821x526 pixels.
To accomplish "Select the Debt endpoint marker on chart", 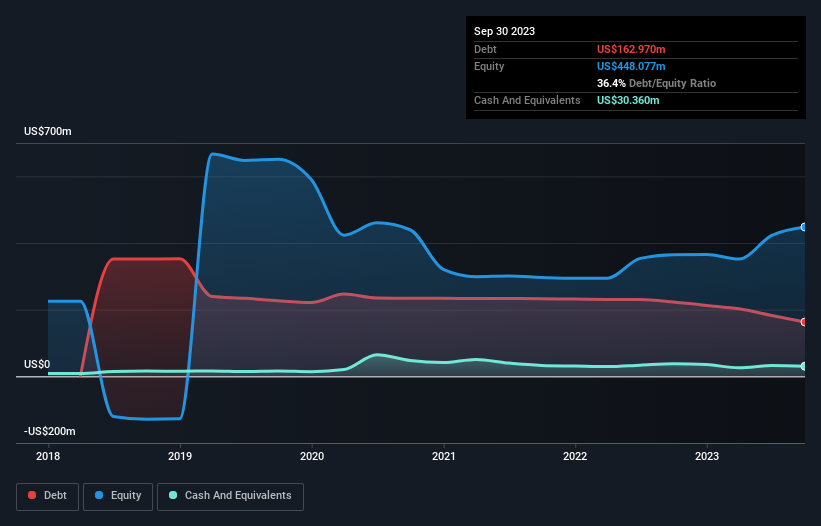I will pos(804,322).
